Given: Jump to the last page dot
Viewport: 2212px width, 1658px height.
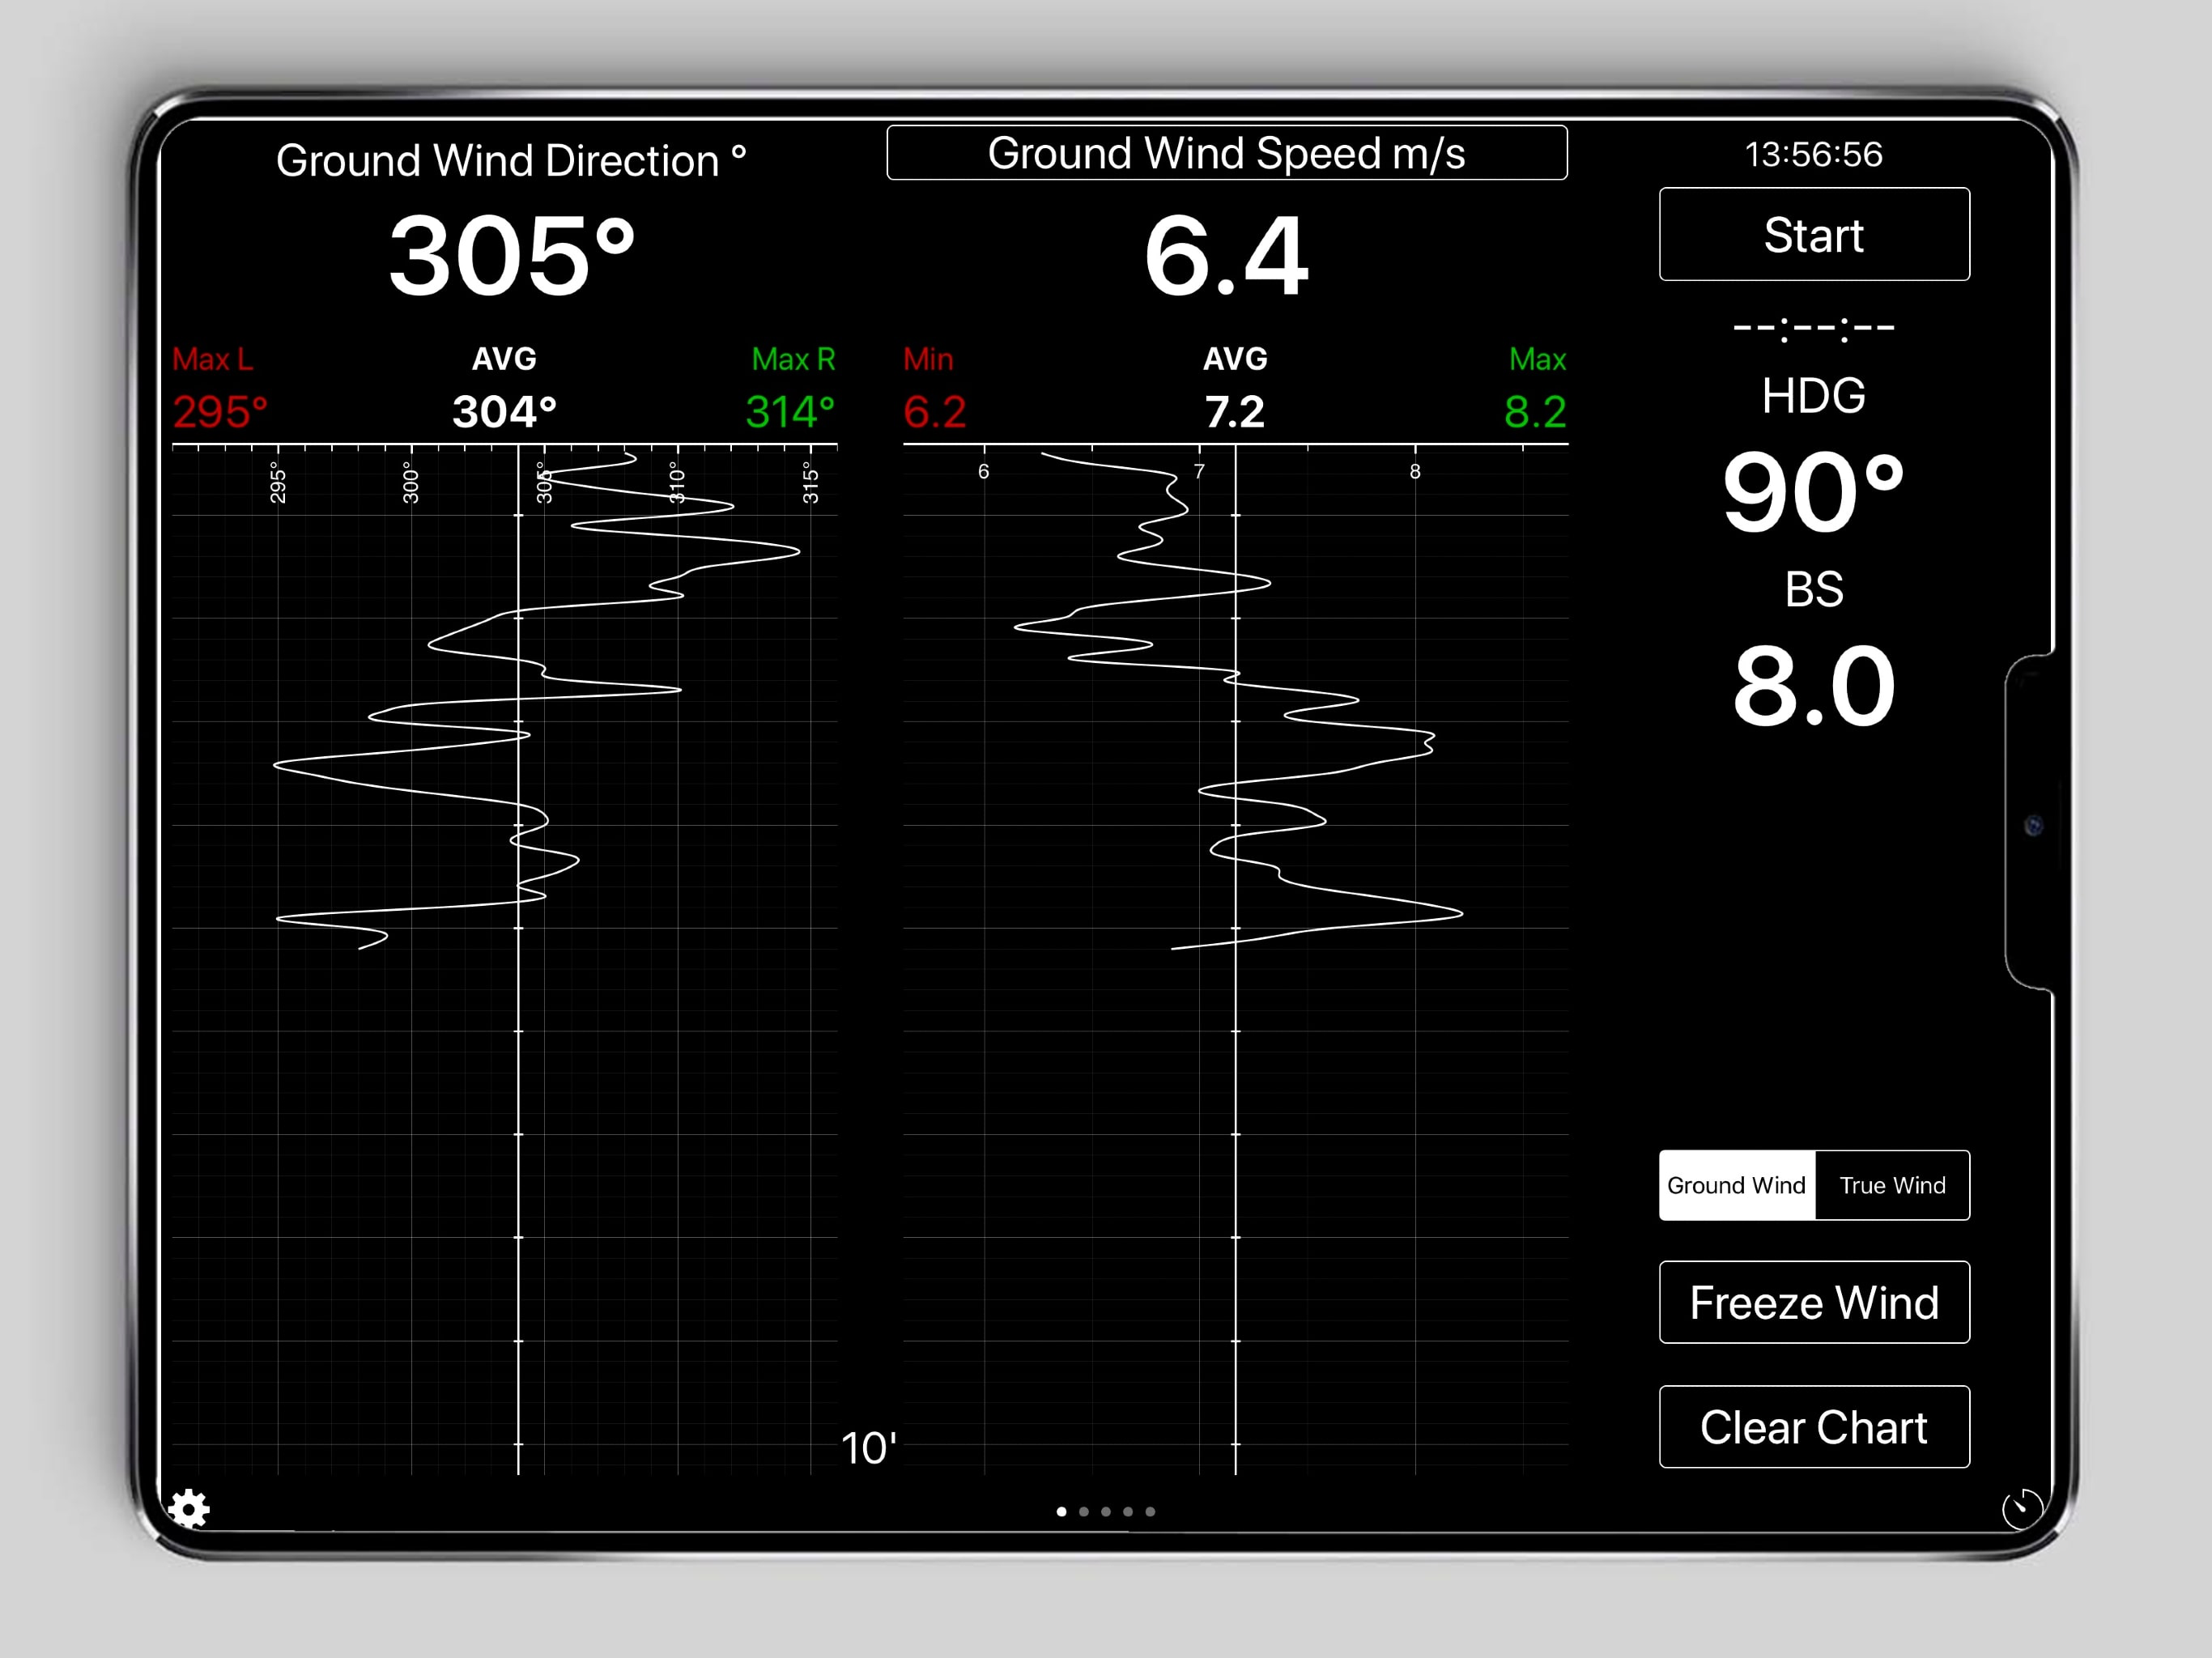Looking at the screenshot, I should 1150,1512.
